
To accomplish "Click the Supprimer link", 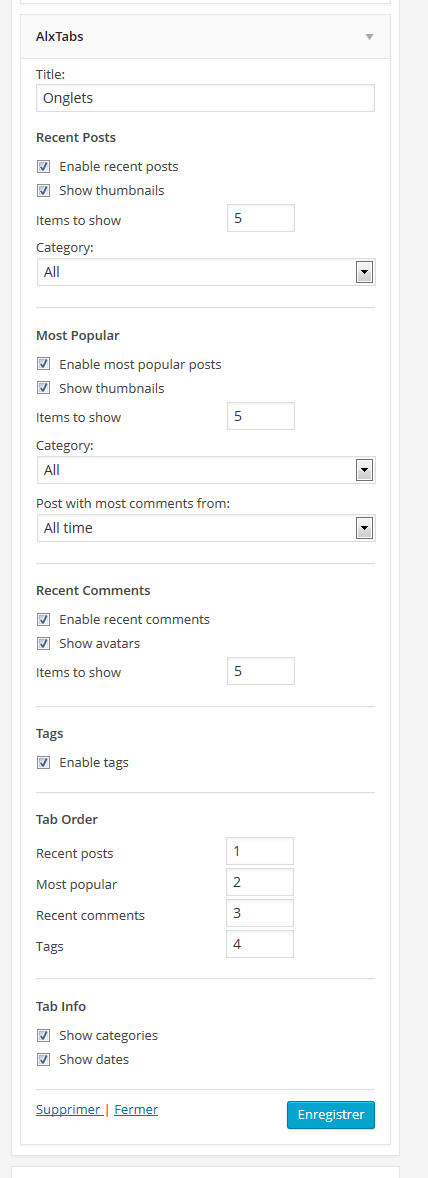I will point(68,1110).
